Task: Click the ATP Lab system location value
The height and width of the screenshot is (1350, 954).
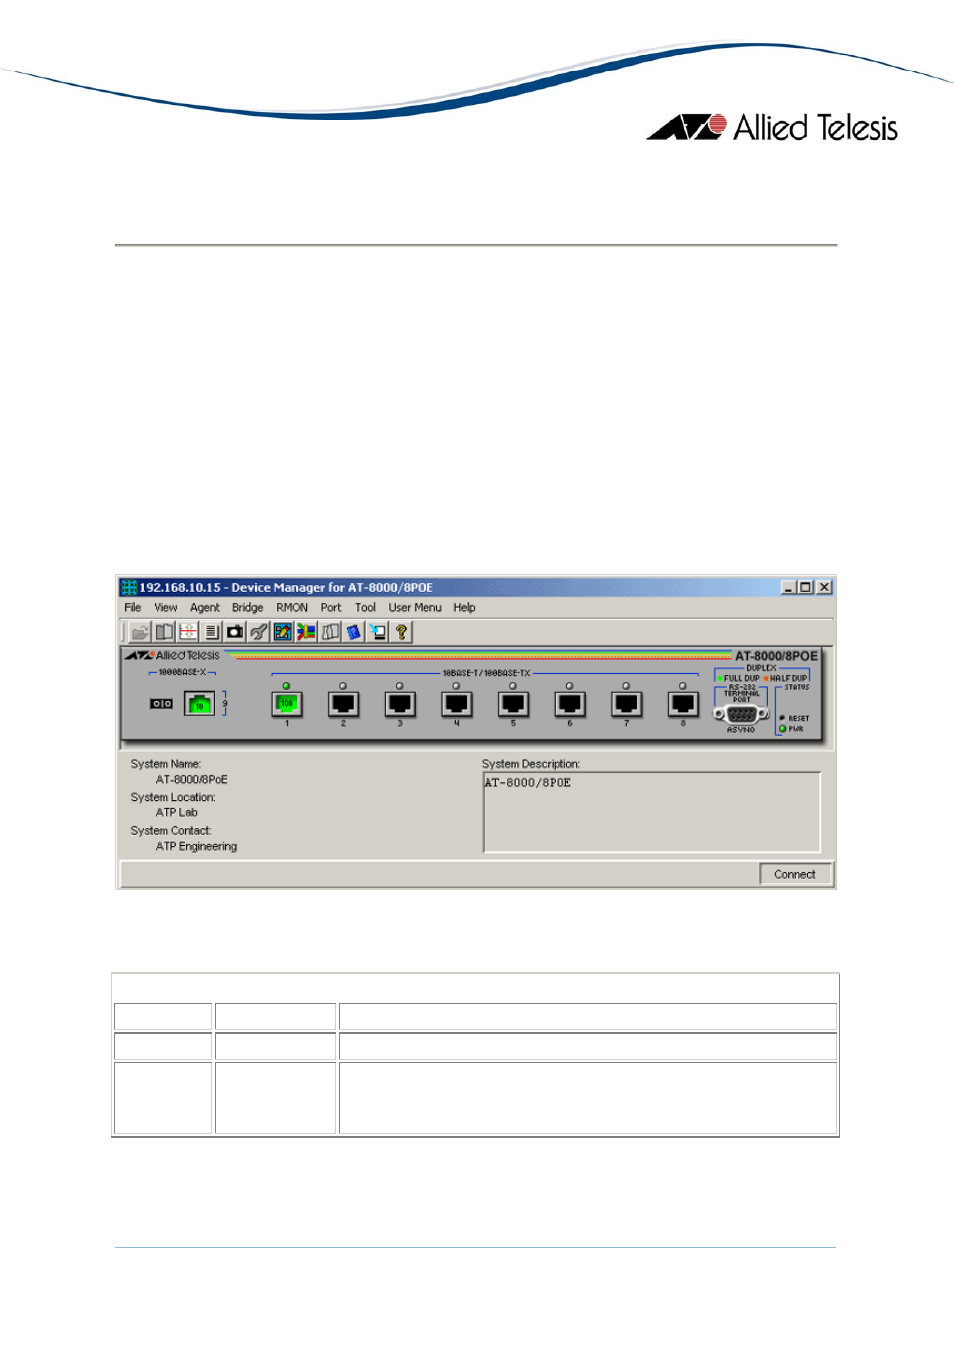Action: pyautogui.click(x=177, y=813)
